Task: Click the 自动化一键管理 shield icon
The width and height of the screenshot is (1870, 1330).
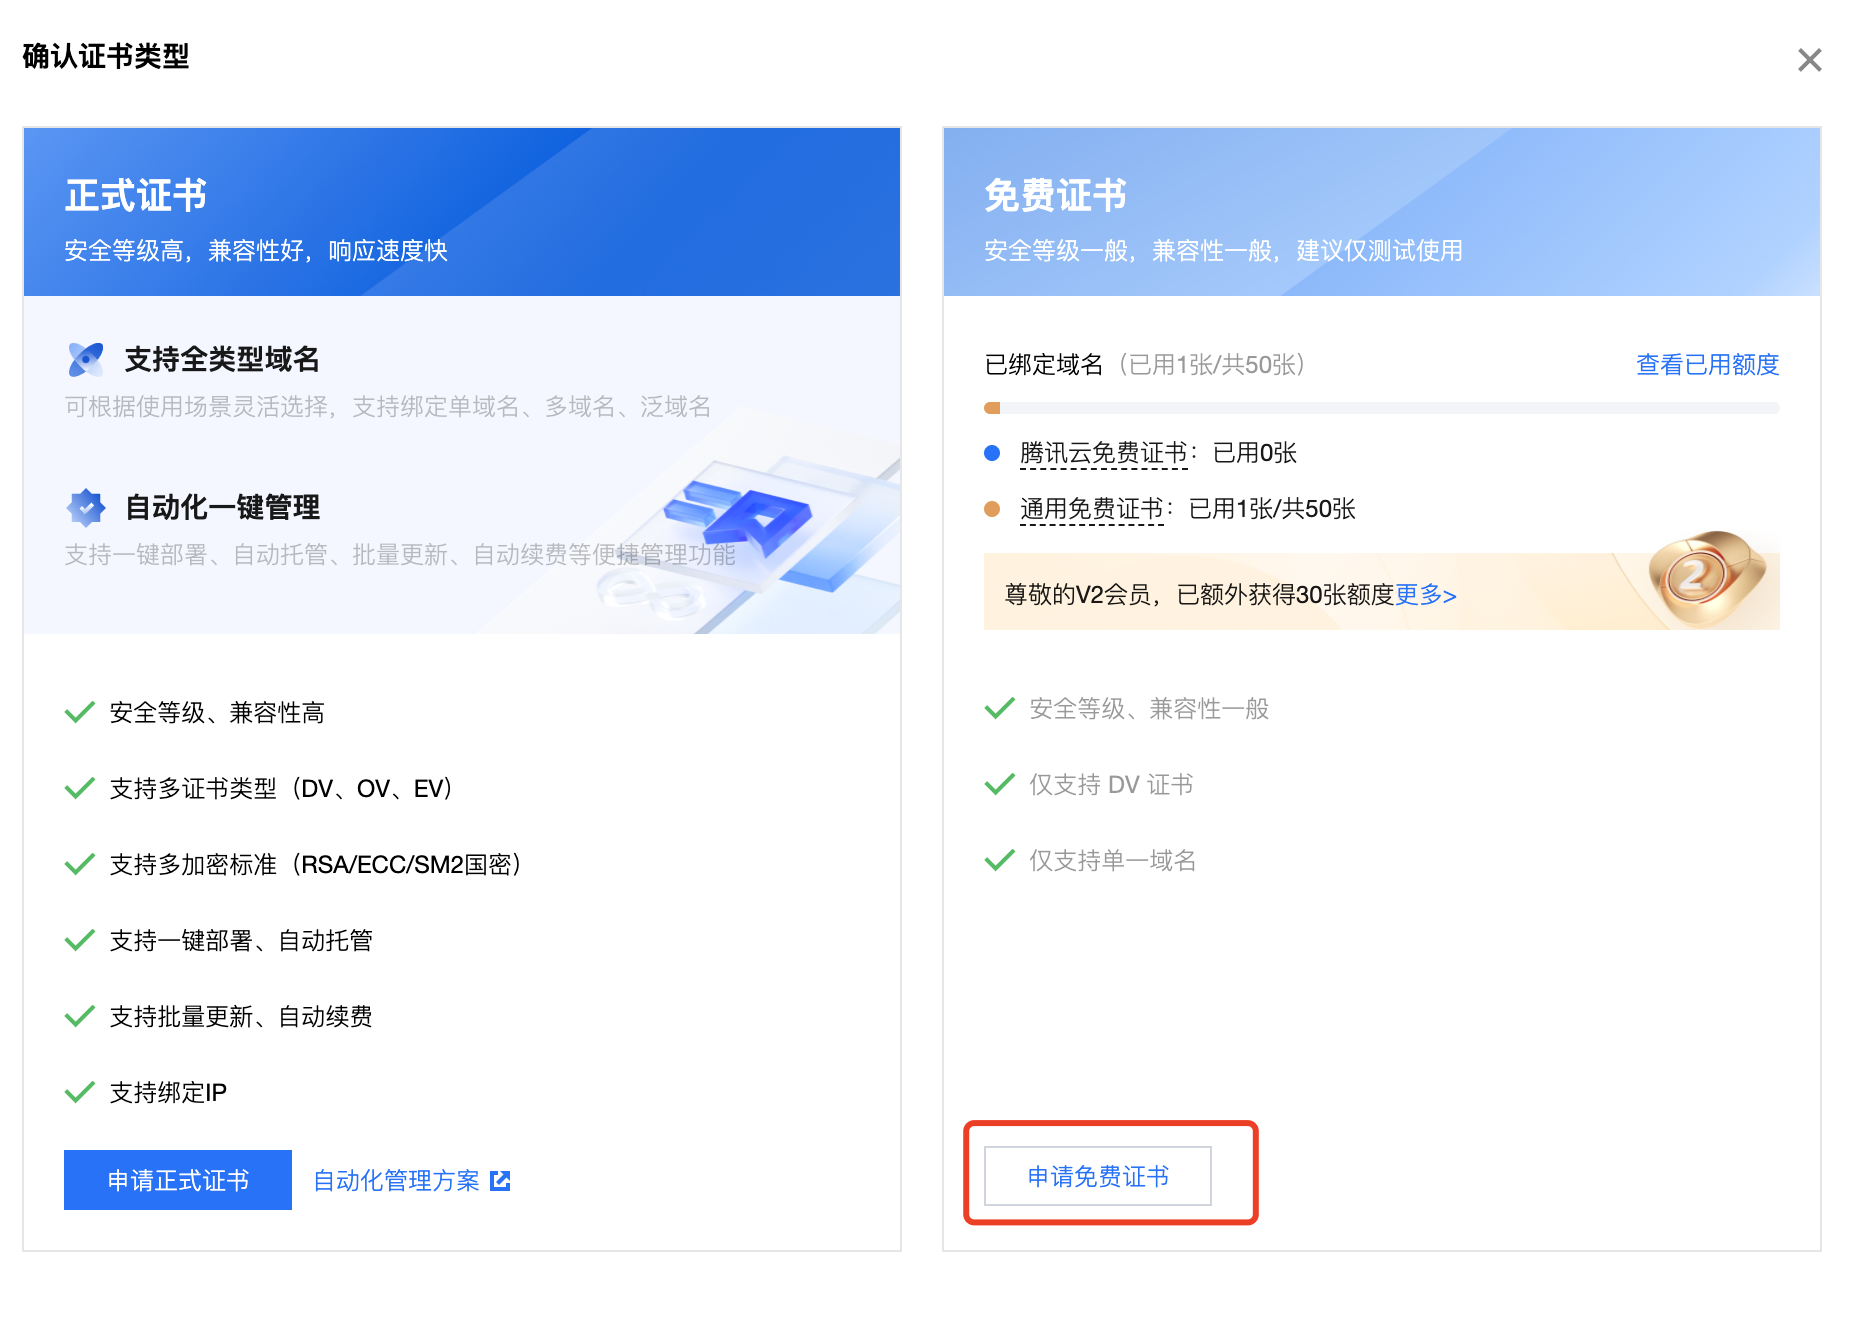Action: point(86,506)
